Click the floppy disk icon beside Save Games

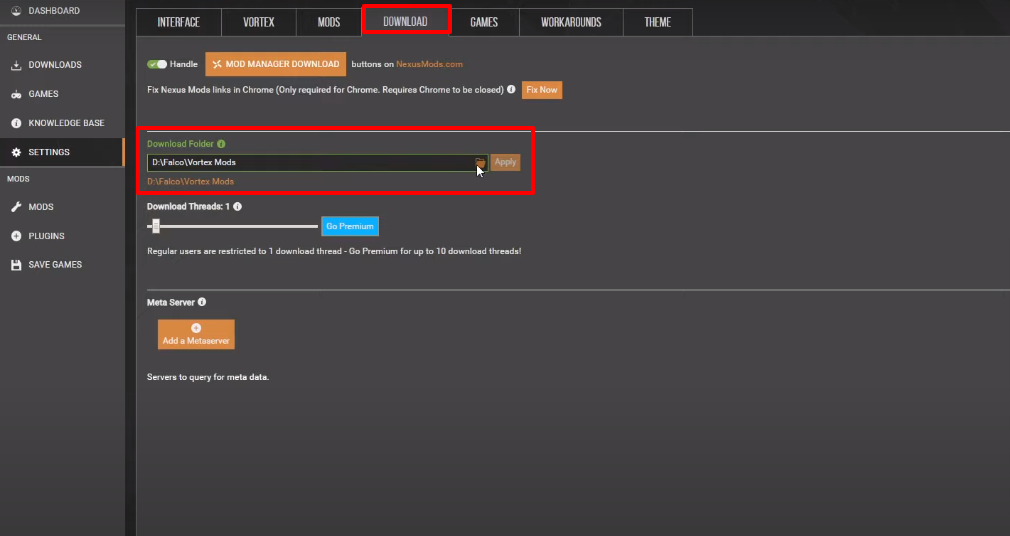click(x=16, y=265)
